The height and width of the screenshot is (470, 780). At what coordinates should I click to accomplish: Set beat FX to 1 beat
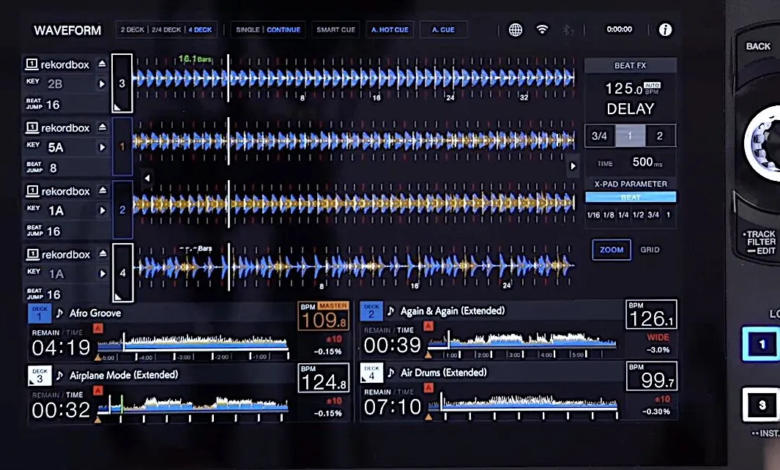pyautogui.click(x=630, y=136)
